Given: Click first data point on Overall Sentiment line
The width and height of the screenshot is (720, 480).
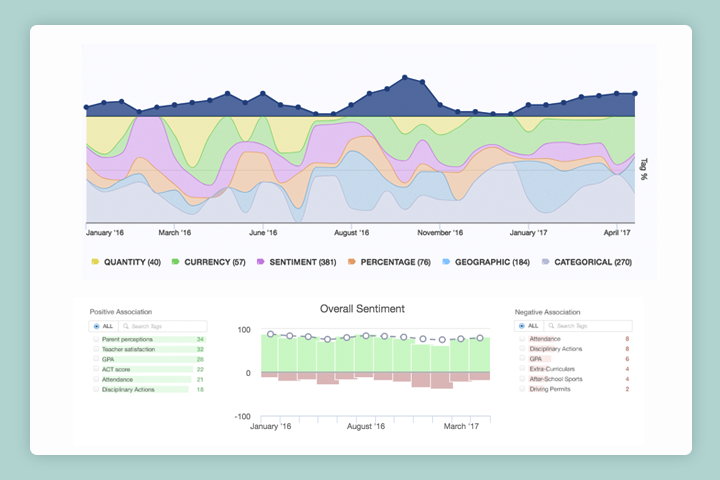Looking at the screenshot, I should 270,334.
